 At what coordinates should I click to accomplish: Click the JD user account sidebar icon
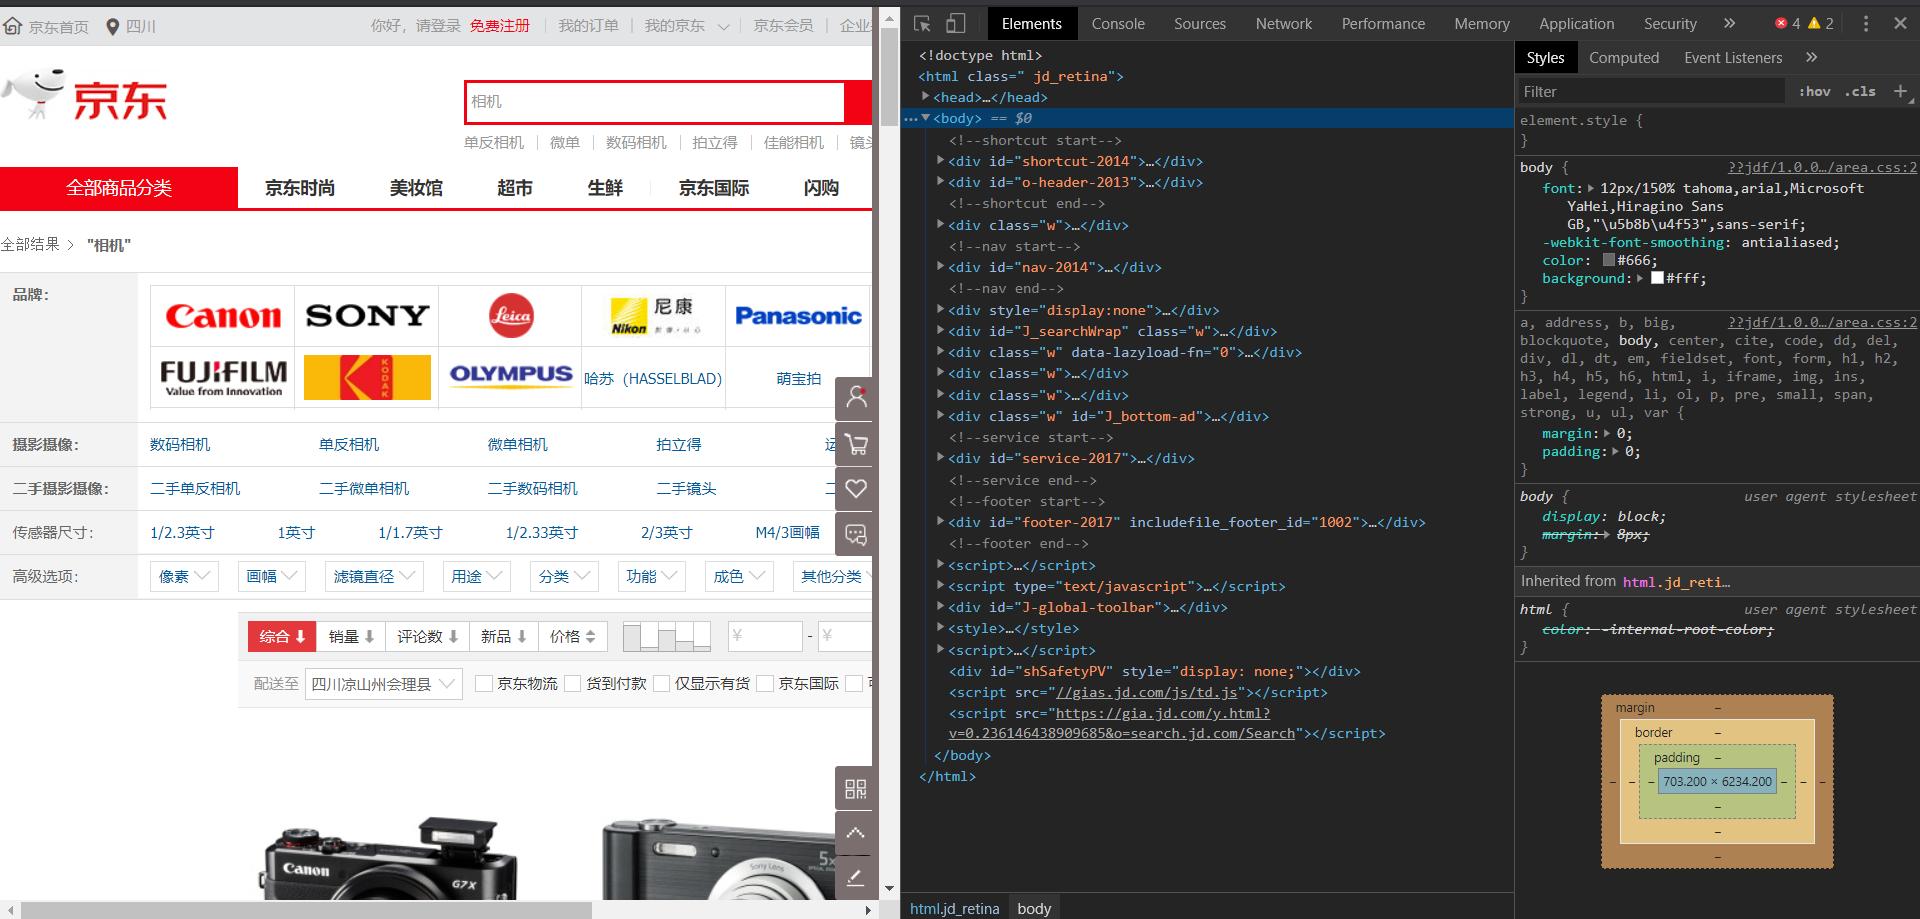click(x=856, y=398)
